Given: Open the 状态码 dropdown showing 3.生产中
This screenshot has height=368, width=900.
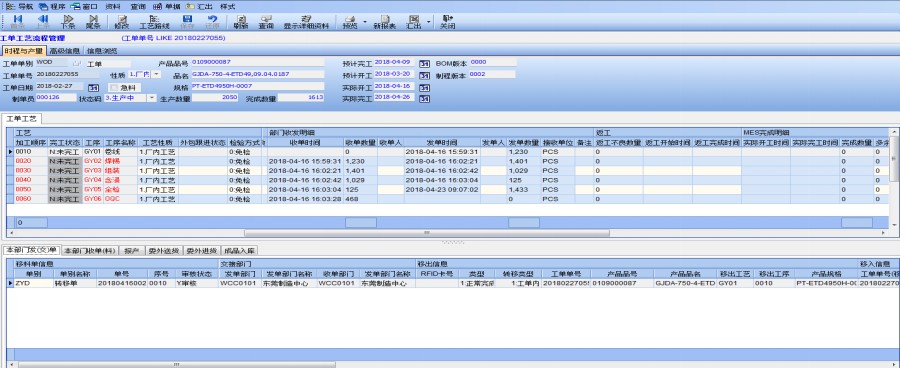Looking at the screenshot, I should pos(152,98).
